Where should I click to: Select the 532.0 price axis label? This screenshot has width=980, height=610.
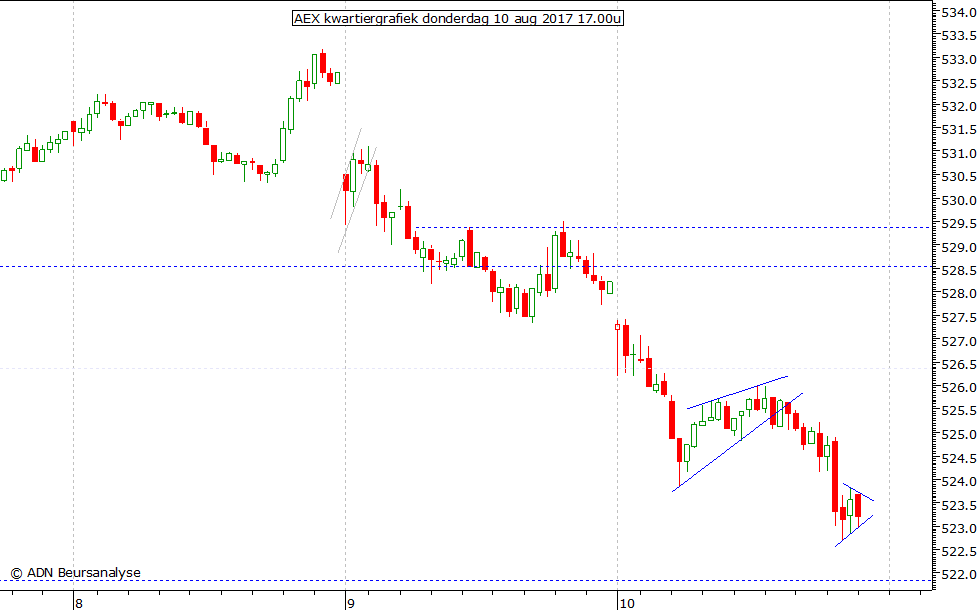[959, 106]
